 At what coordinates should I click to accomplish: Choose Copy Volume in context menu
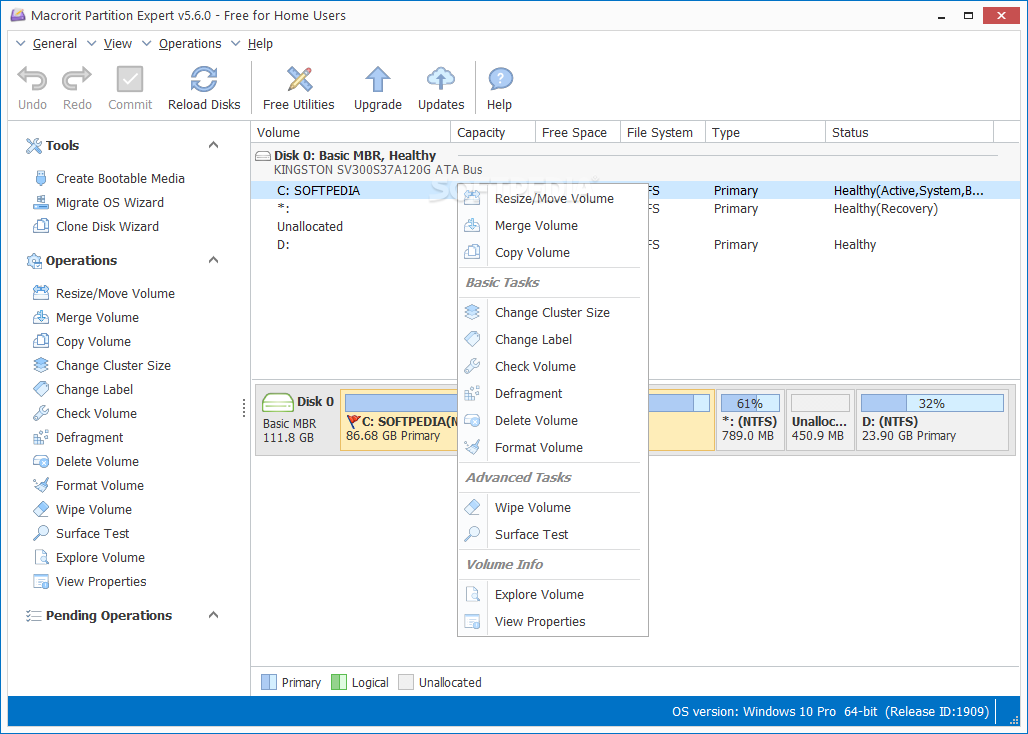tap(553, 252)
